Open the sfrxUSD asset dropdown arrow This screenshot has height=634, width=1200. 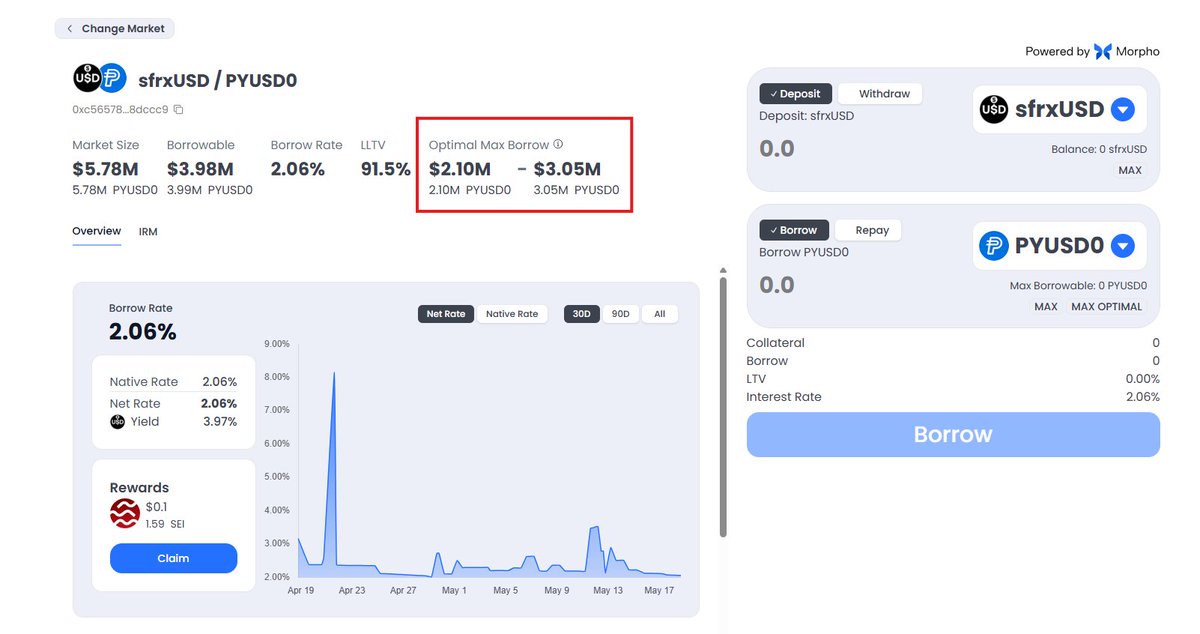click(x=1123, y=109)
